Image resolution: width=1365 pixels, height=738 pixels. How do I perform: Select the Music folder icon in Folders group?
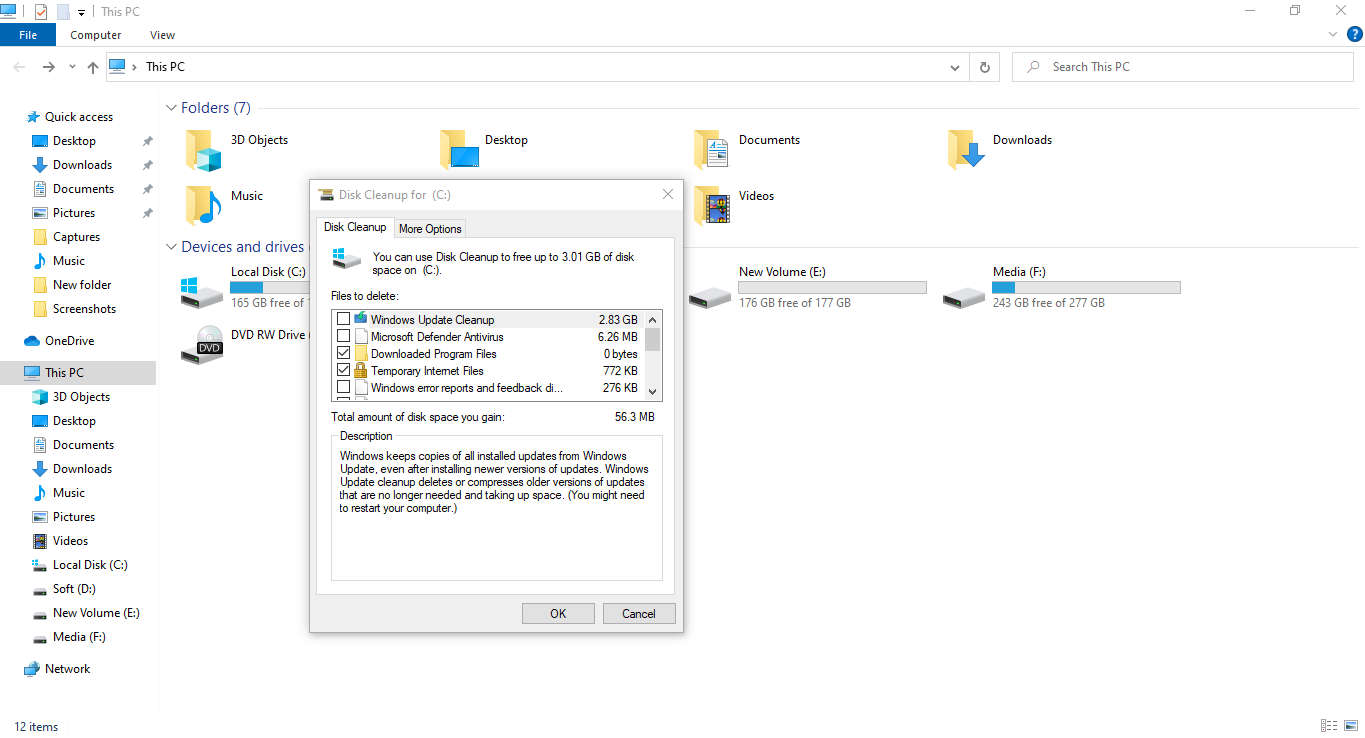[x=203, y=205]
